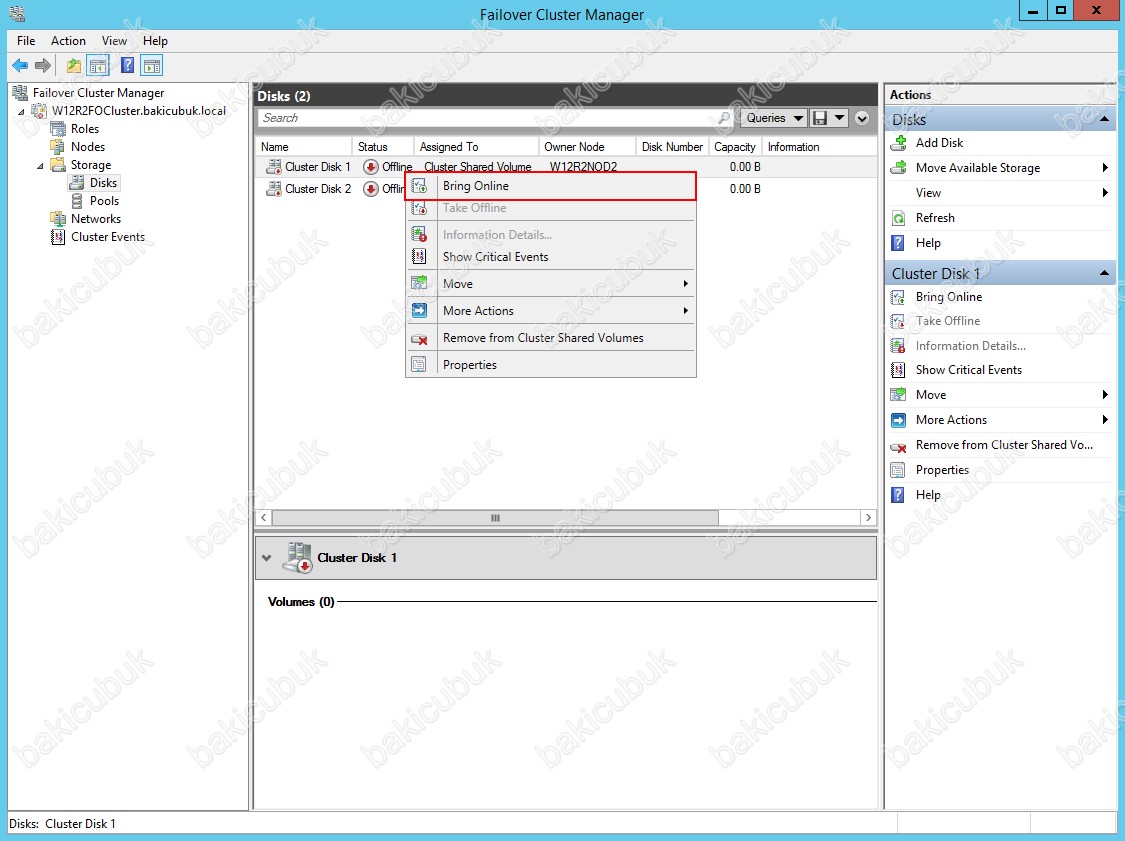
Task: Click the Bring Online icon in Actions pane
Action: click(x=898, y=297)
